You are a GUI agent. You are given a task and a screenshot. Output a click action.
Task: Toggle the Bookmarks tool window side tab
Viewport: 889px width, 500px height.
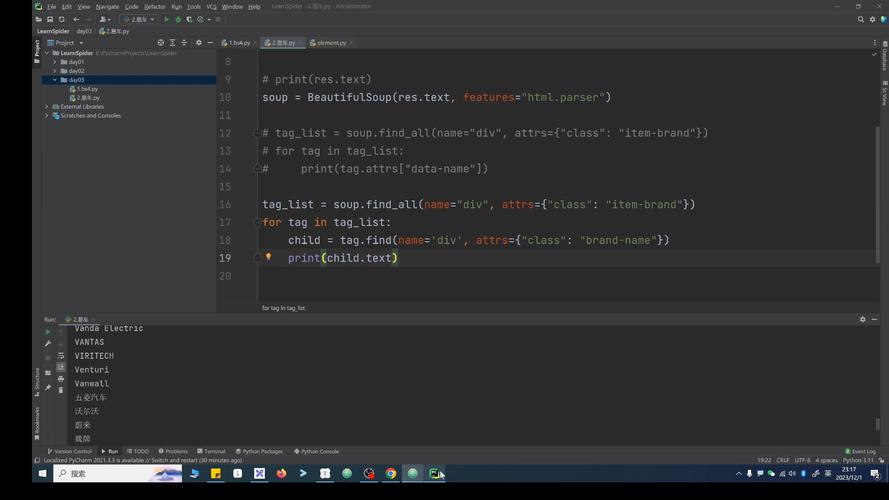pos(37,423)
